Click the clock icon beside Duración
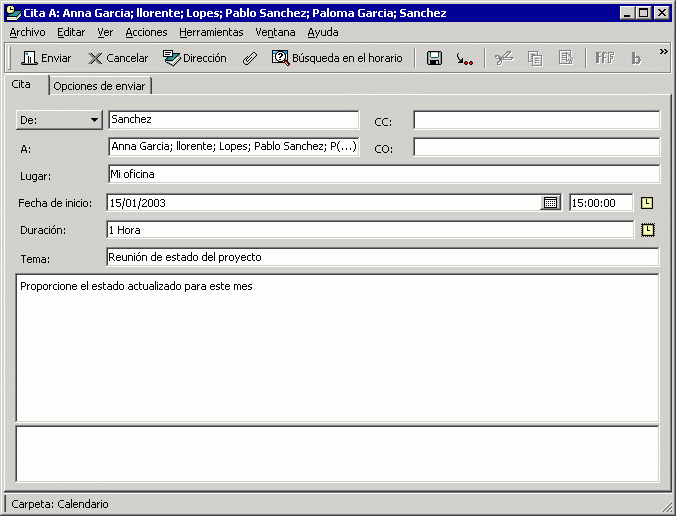The height and width of the screenshot is (516, 676). click(648, 230)
